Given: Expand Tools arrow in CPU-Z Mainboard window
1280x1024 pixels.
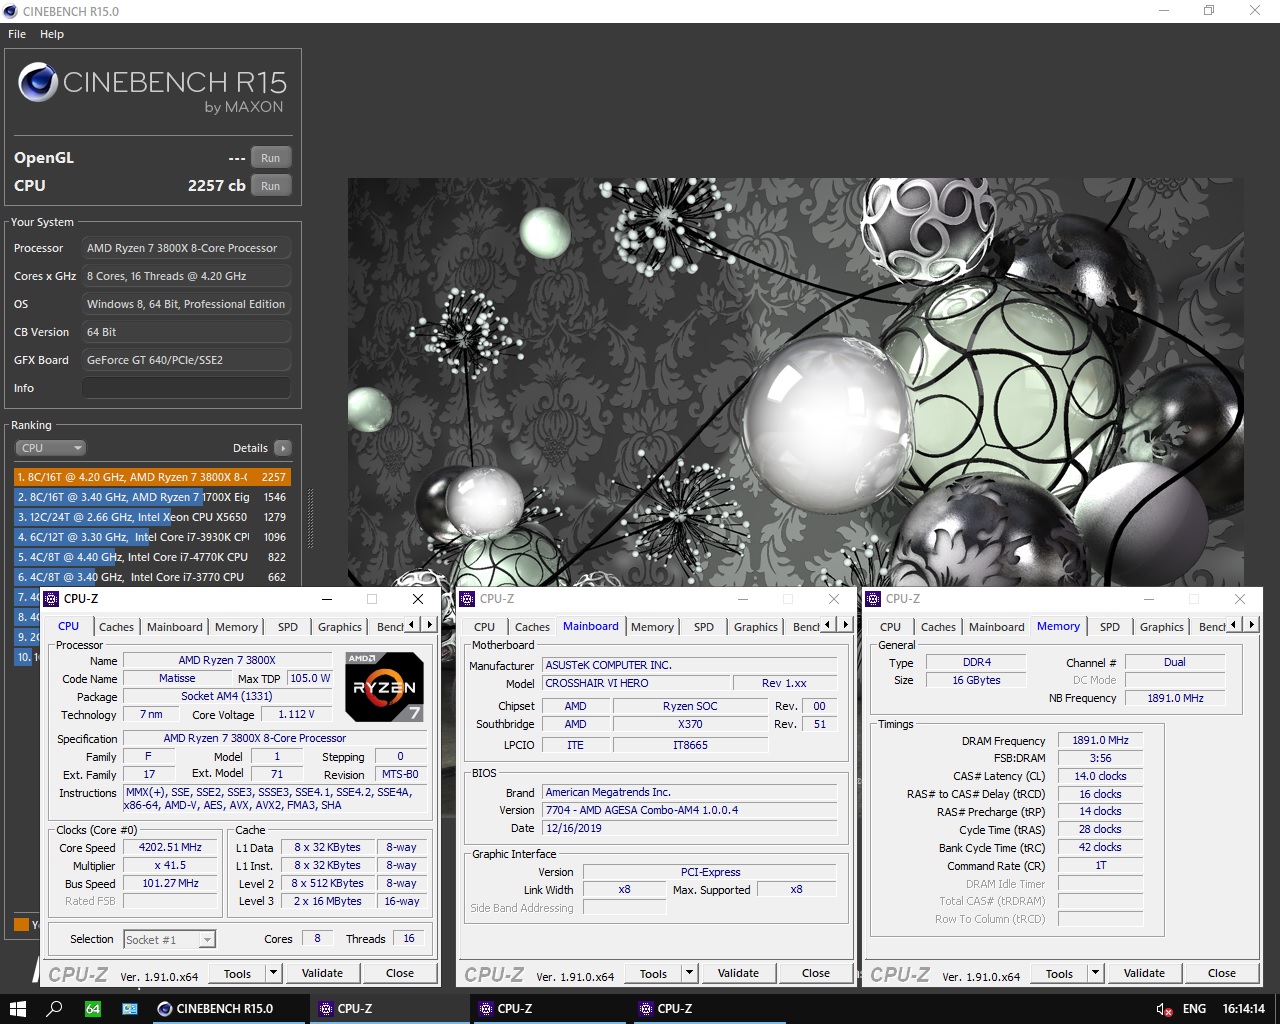Looking at the screenshot, I should tap(689, 973).
